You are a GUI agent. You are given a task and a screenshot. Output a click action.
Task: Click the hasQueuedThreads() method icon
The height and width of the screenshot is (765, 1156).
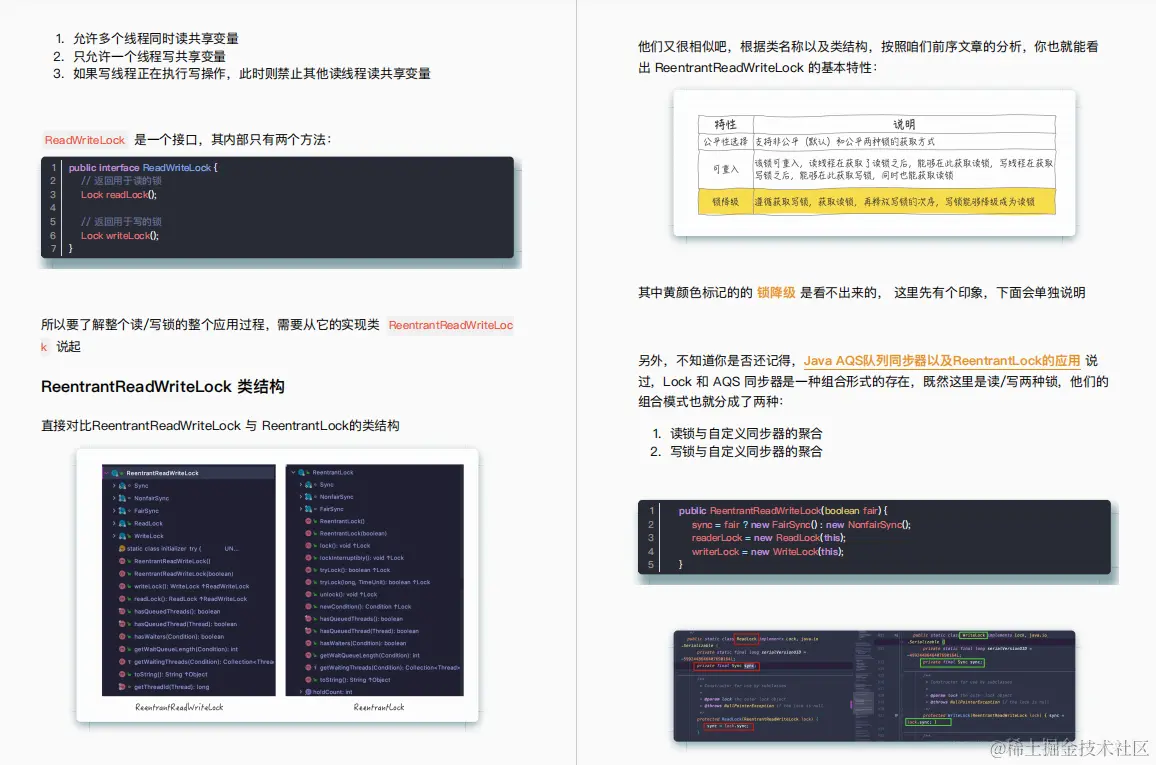point(121,611)
